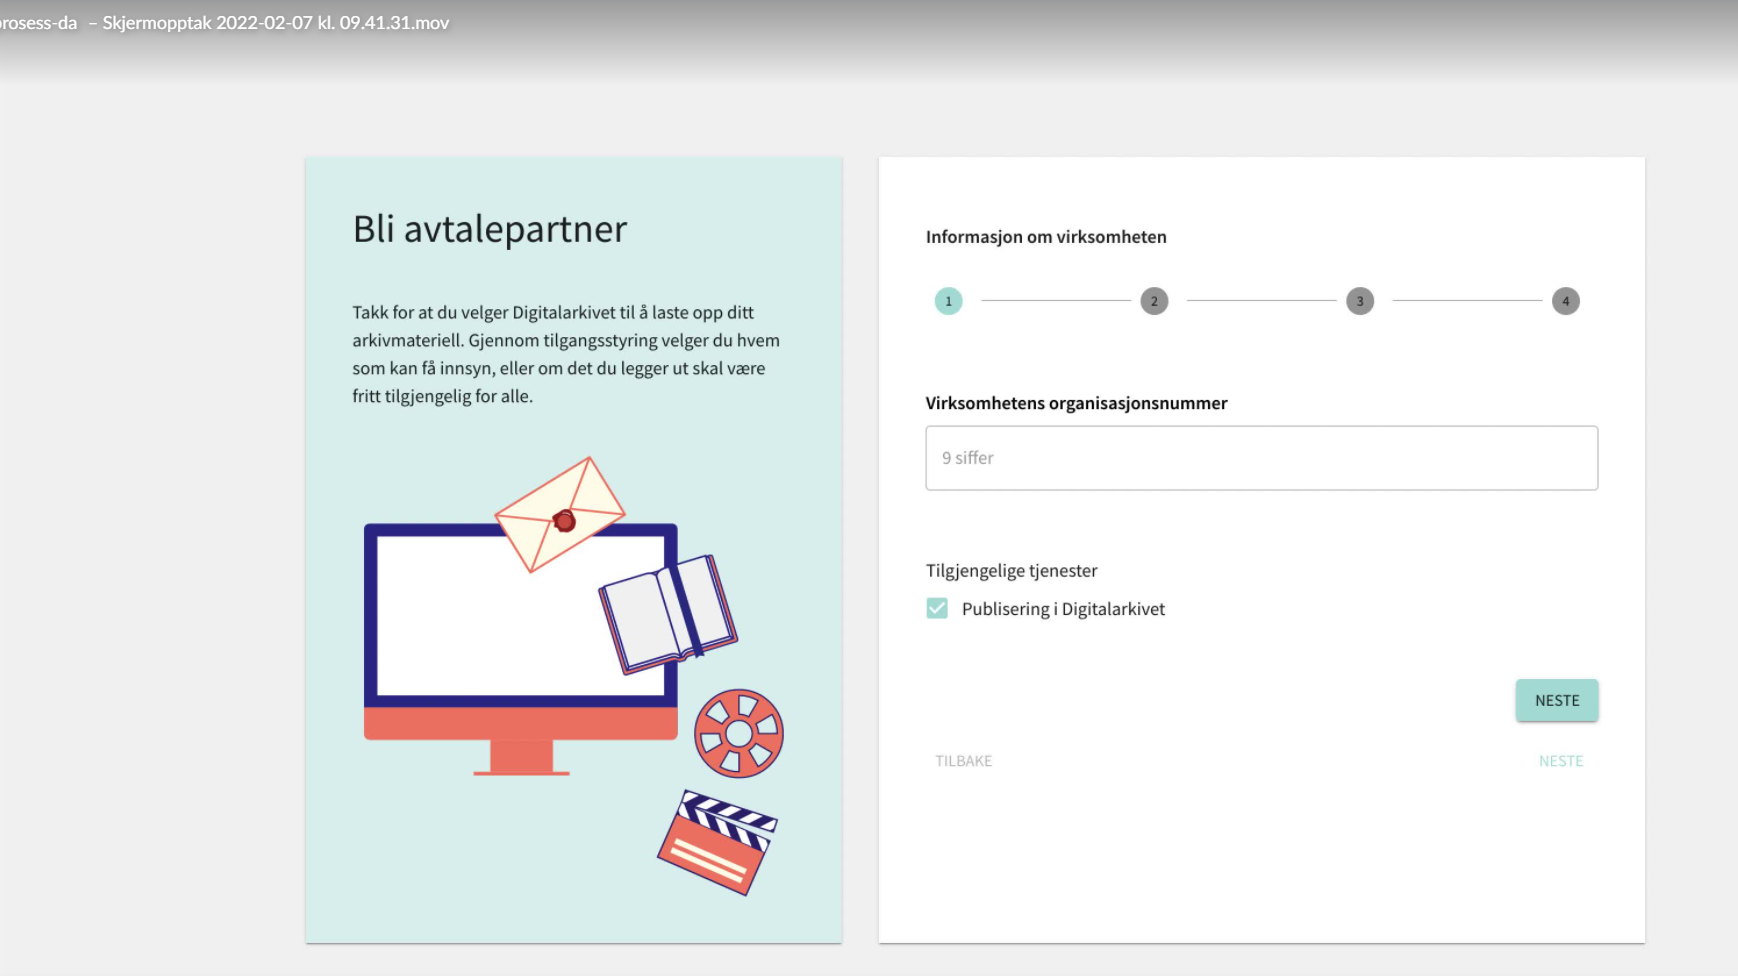Click the TILBAKE text button
Screen dimensions: 1738x976
click(x=964, y=761)
